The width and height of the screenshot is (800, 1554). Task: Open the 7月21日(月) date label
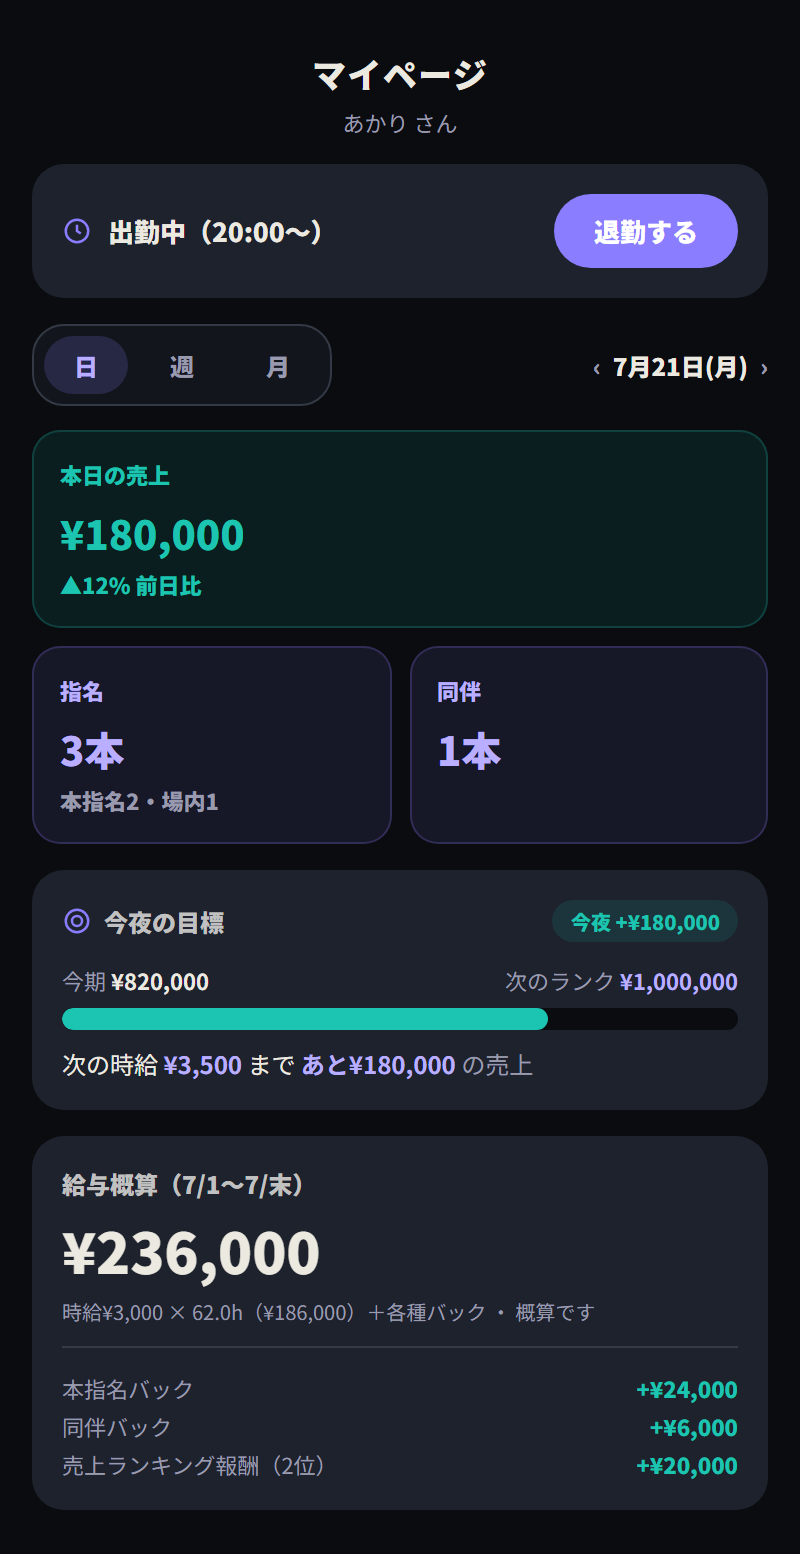coord(680,367)
